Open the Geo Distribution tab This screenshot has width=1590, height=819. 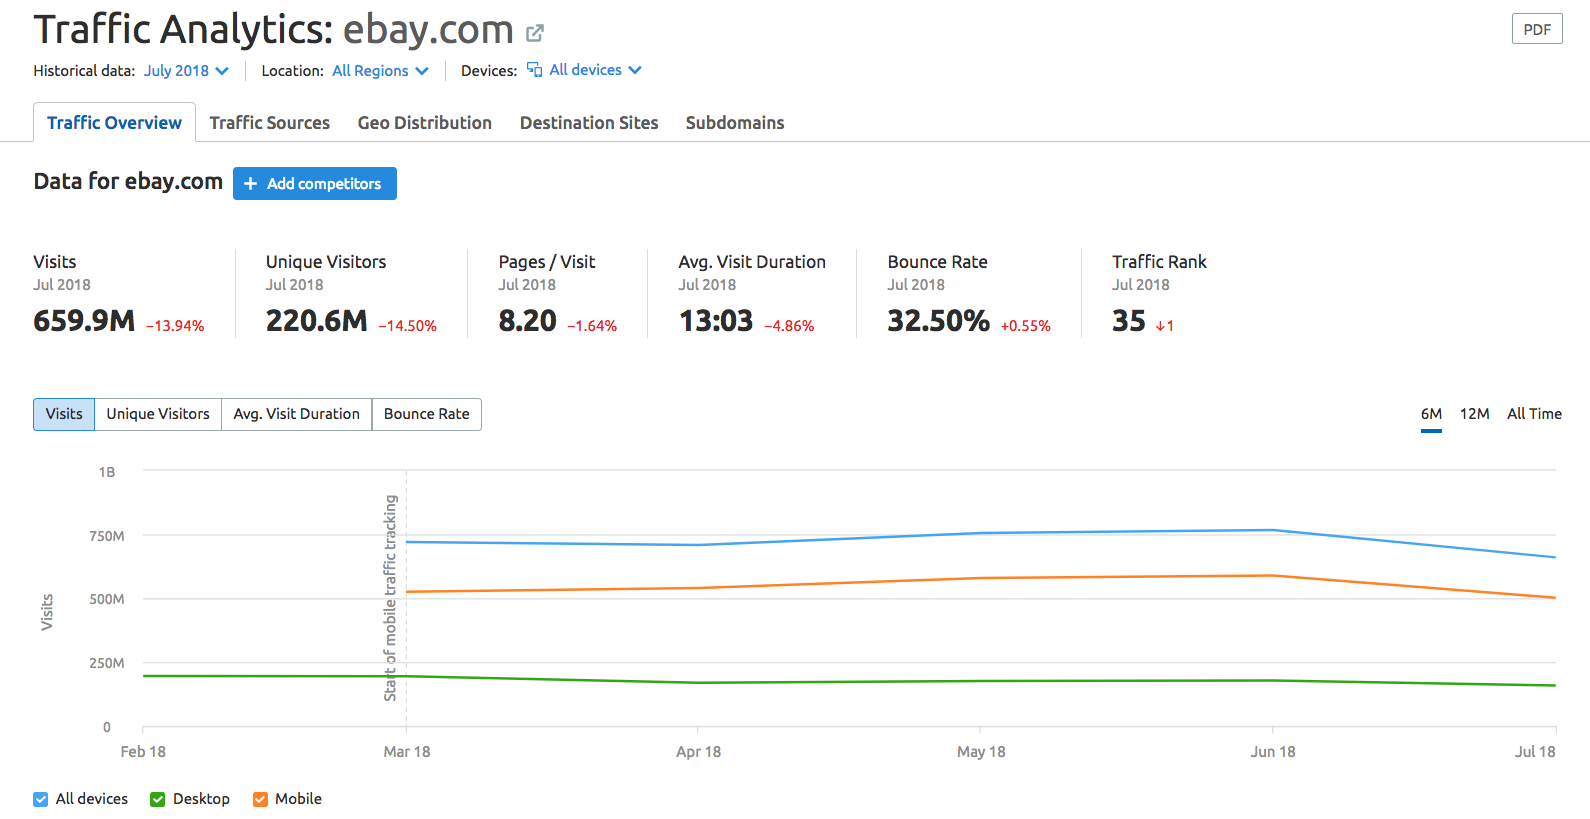click(x=425, y=123)
